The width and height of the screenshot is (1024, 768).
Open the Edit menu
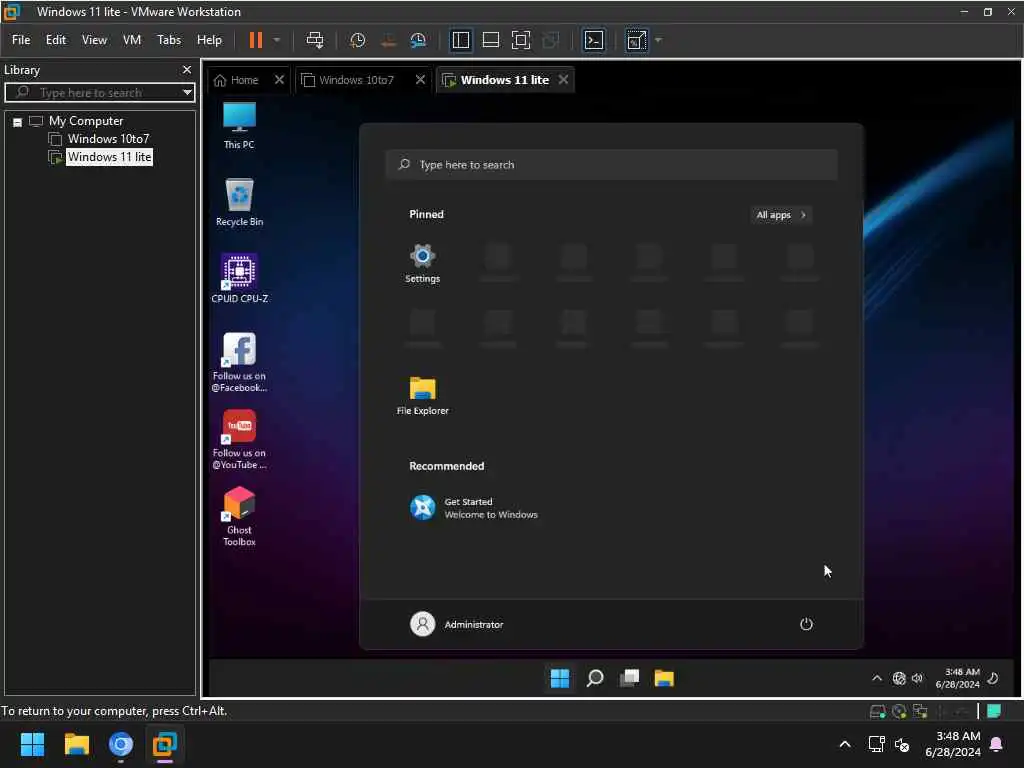click(x=56, y=40)
